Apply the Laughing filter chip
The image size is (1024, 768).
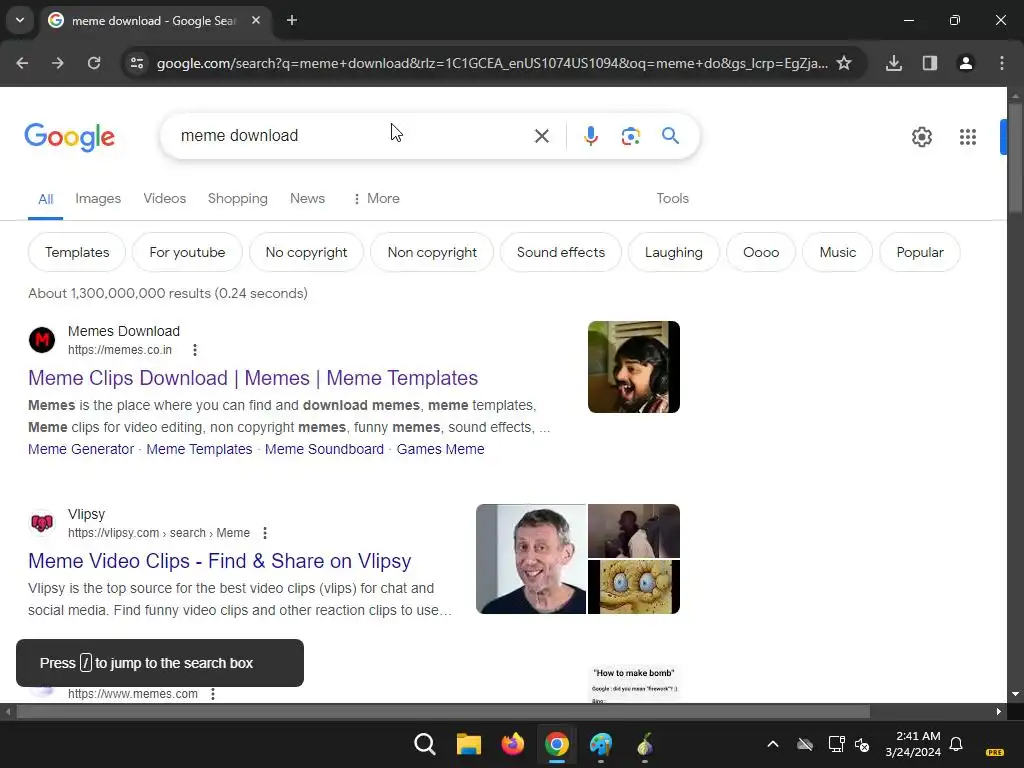[674, 252]
